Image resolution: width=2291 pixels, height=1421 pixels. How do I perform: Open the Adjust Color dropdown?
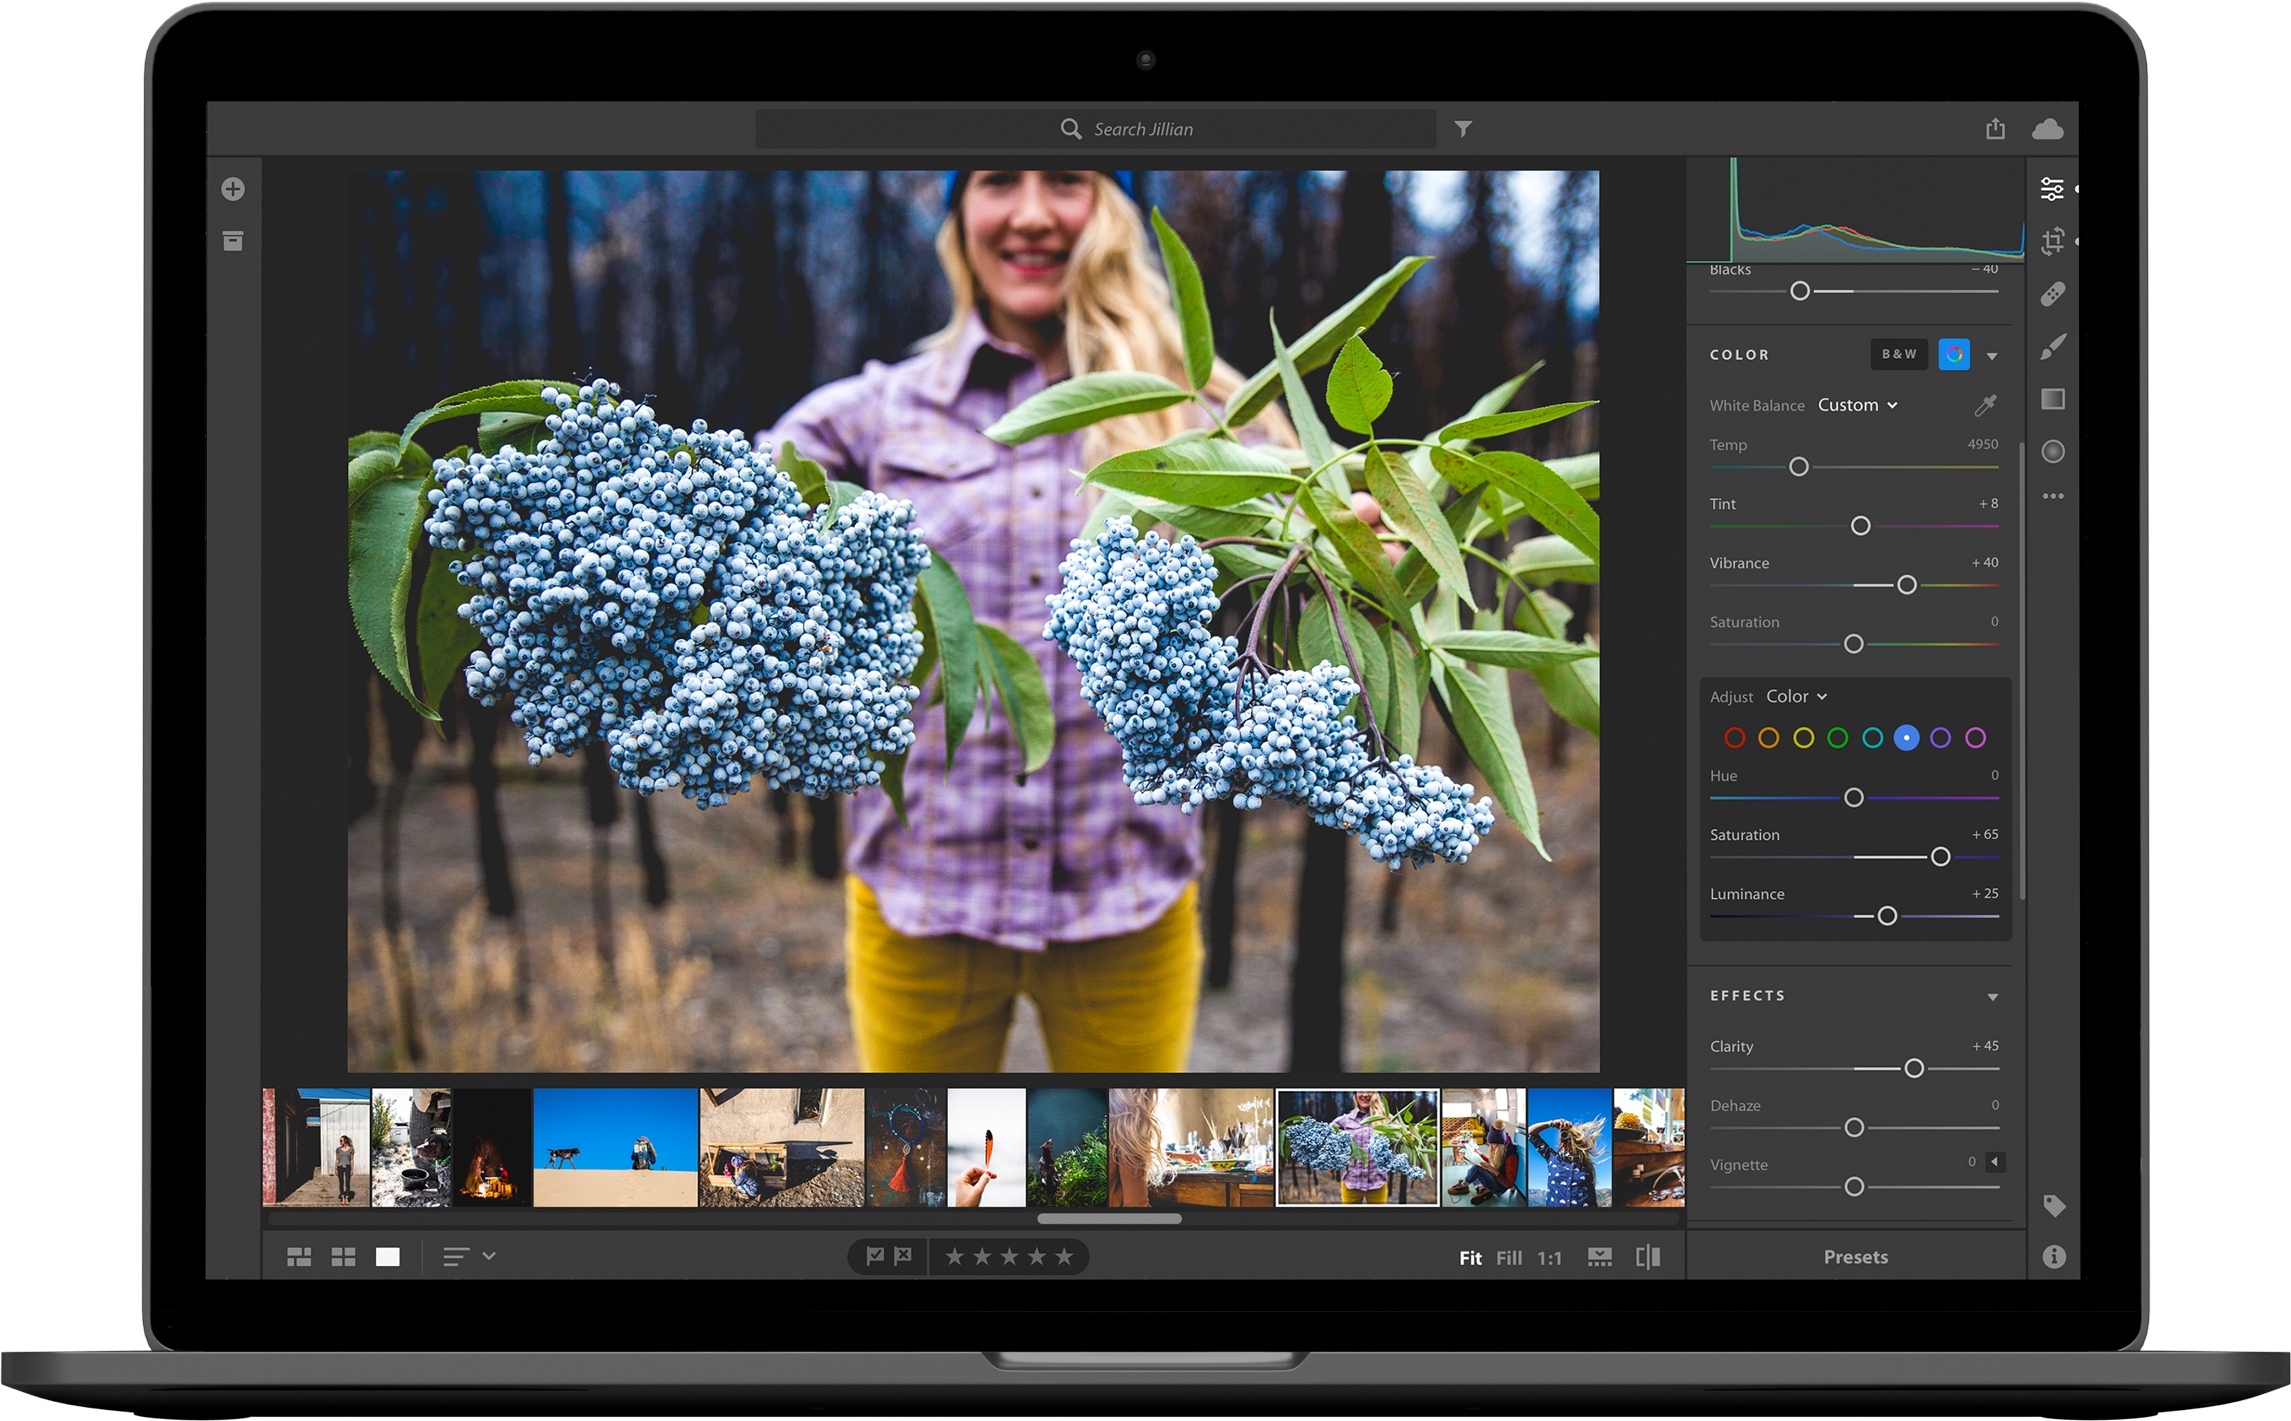pos(1796,696)
